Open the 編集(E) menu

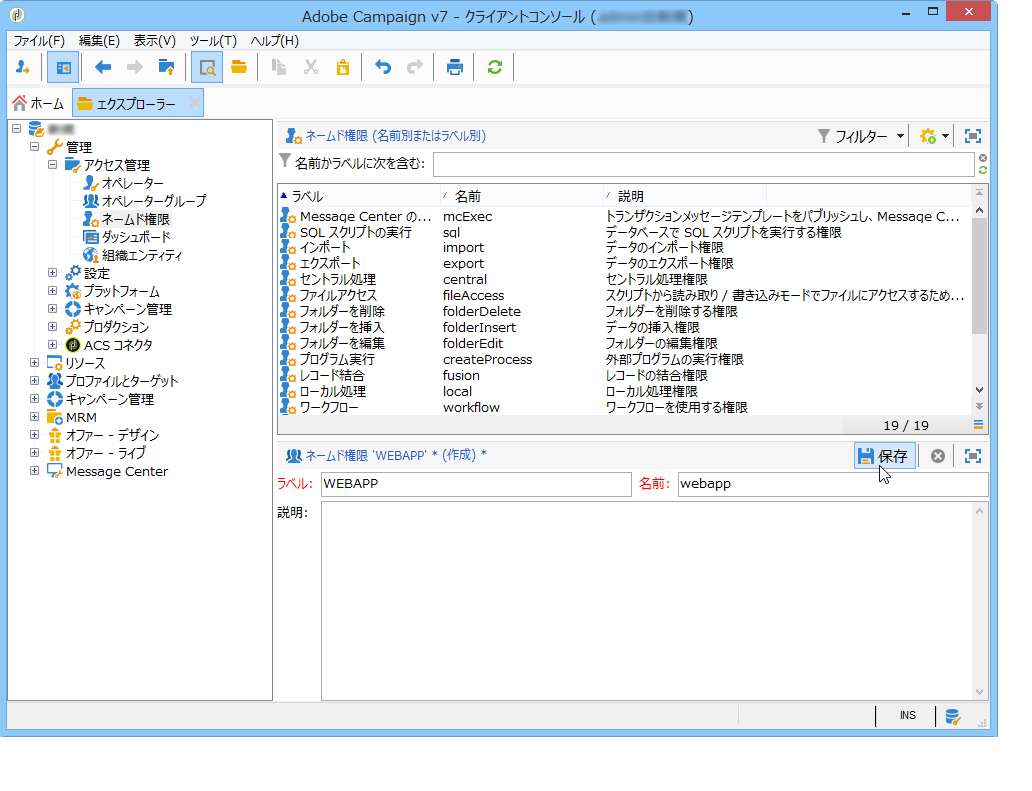point(99,41)
